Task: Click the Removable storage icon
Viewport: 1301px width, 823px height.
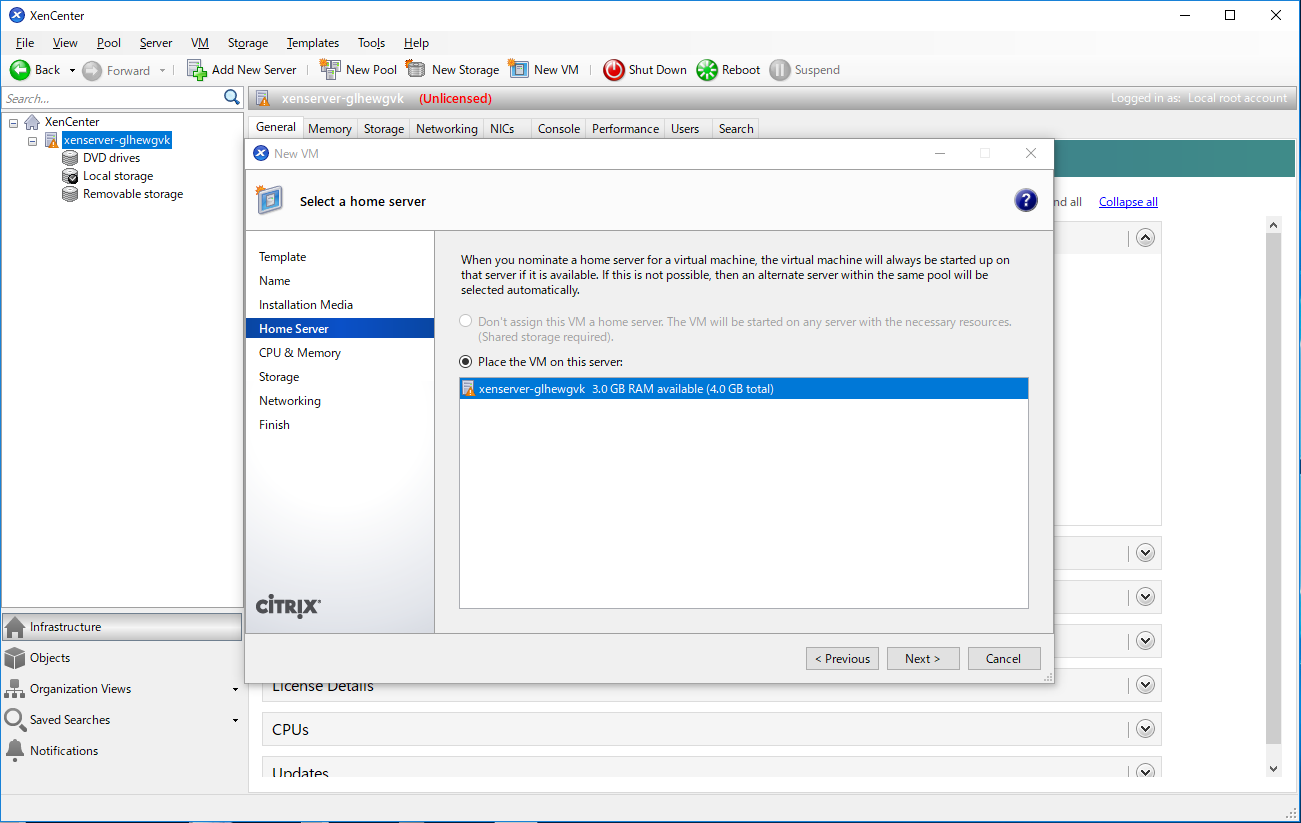Action: click(x=70, y=194)
